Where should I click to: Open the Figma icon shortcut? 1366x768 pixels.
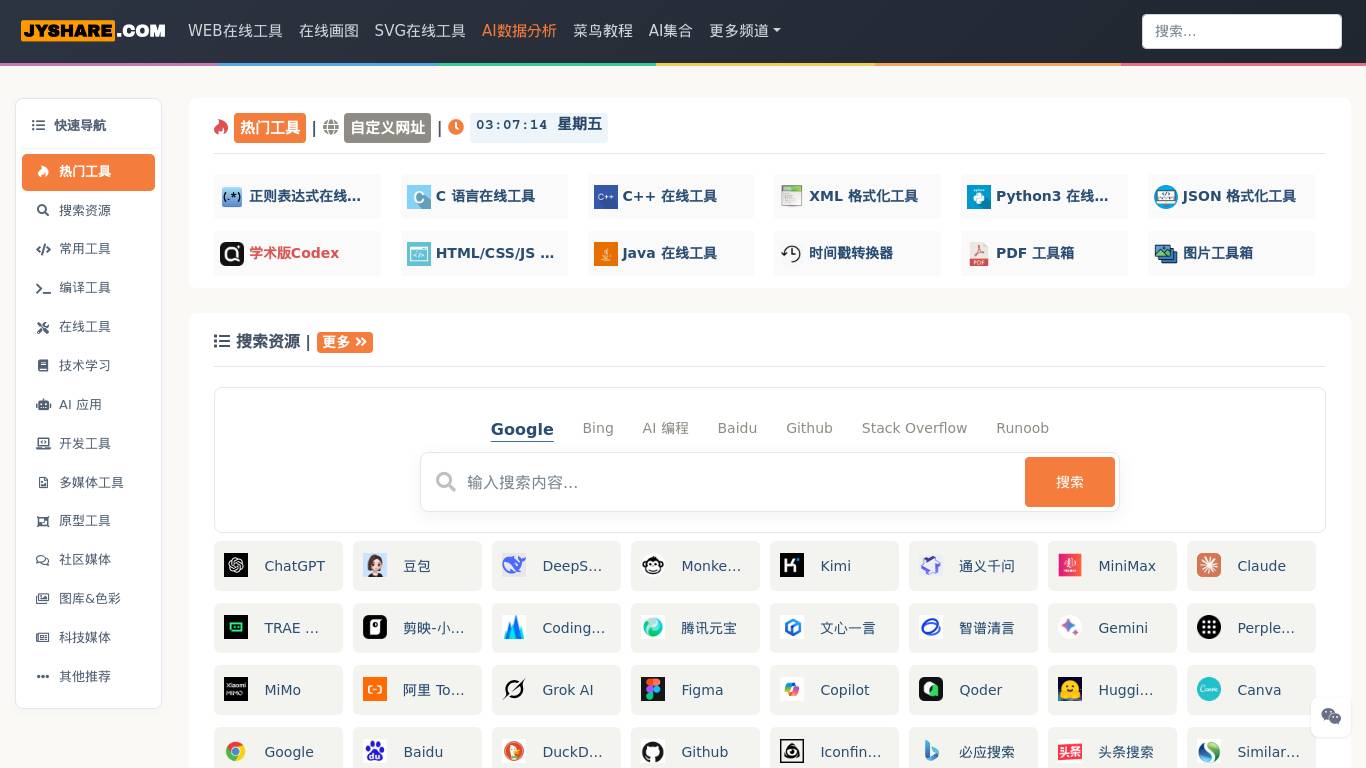click(653, 690)
